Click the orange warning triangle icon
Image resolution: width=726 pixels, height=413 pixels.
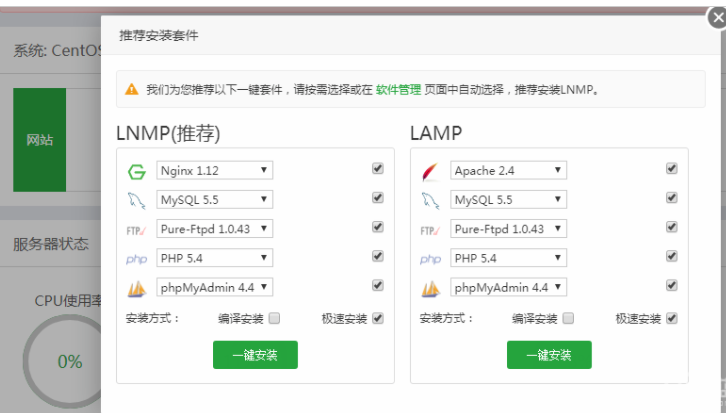click(x=132, y=89)
